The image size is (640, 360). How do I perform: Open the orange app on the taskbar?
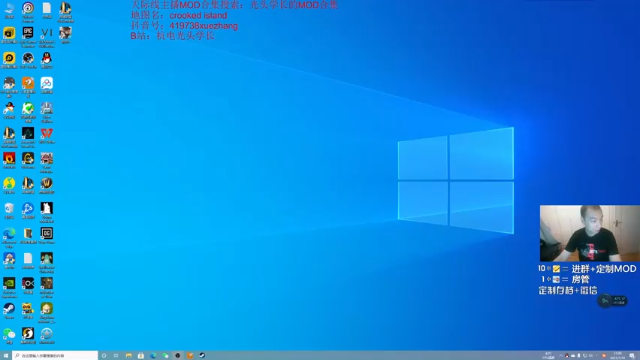click(190, 356)
